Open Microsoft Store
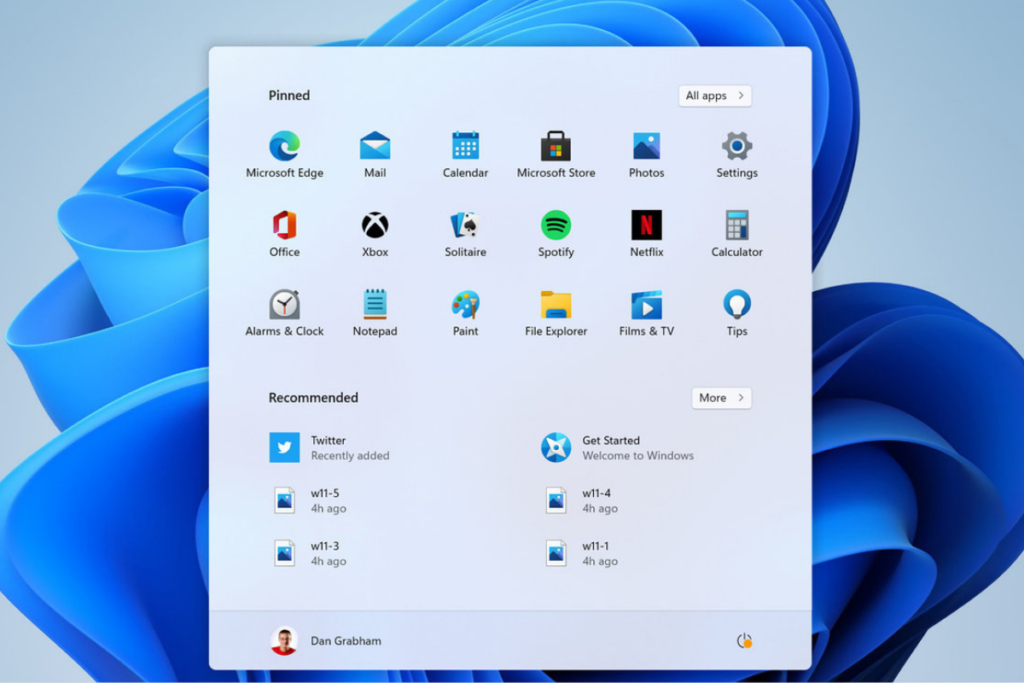1024x683 pixels. pyautogui.click(x=556, y=154)
